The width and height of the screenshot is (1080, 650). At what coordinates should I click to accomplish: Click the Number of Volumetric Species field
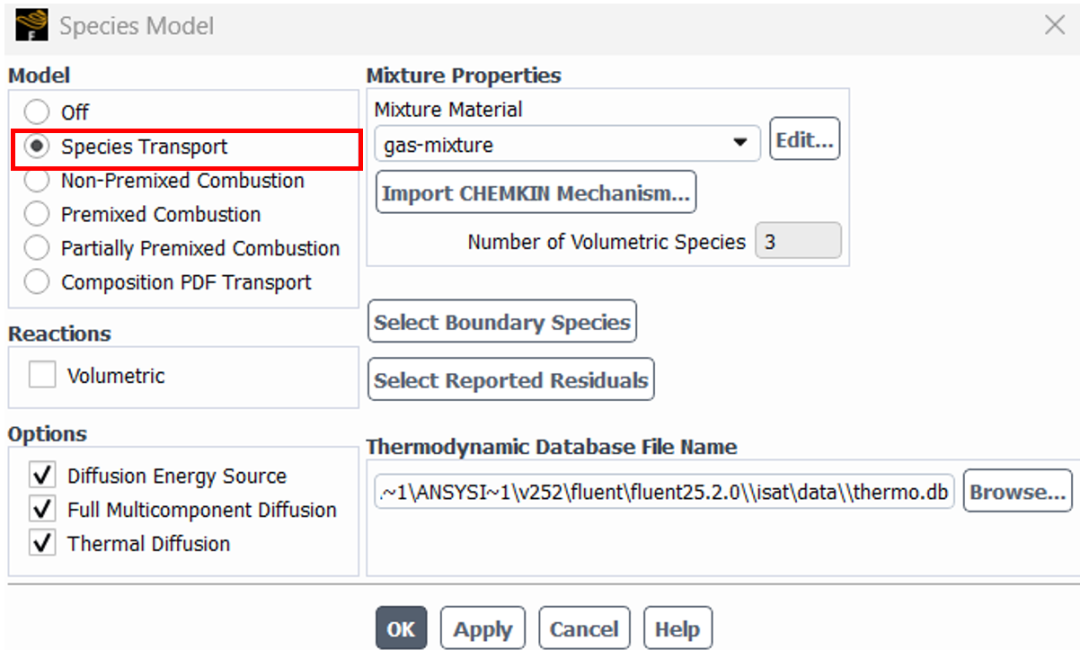(x=798, y=241)
